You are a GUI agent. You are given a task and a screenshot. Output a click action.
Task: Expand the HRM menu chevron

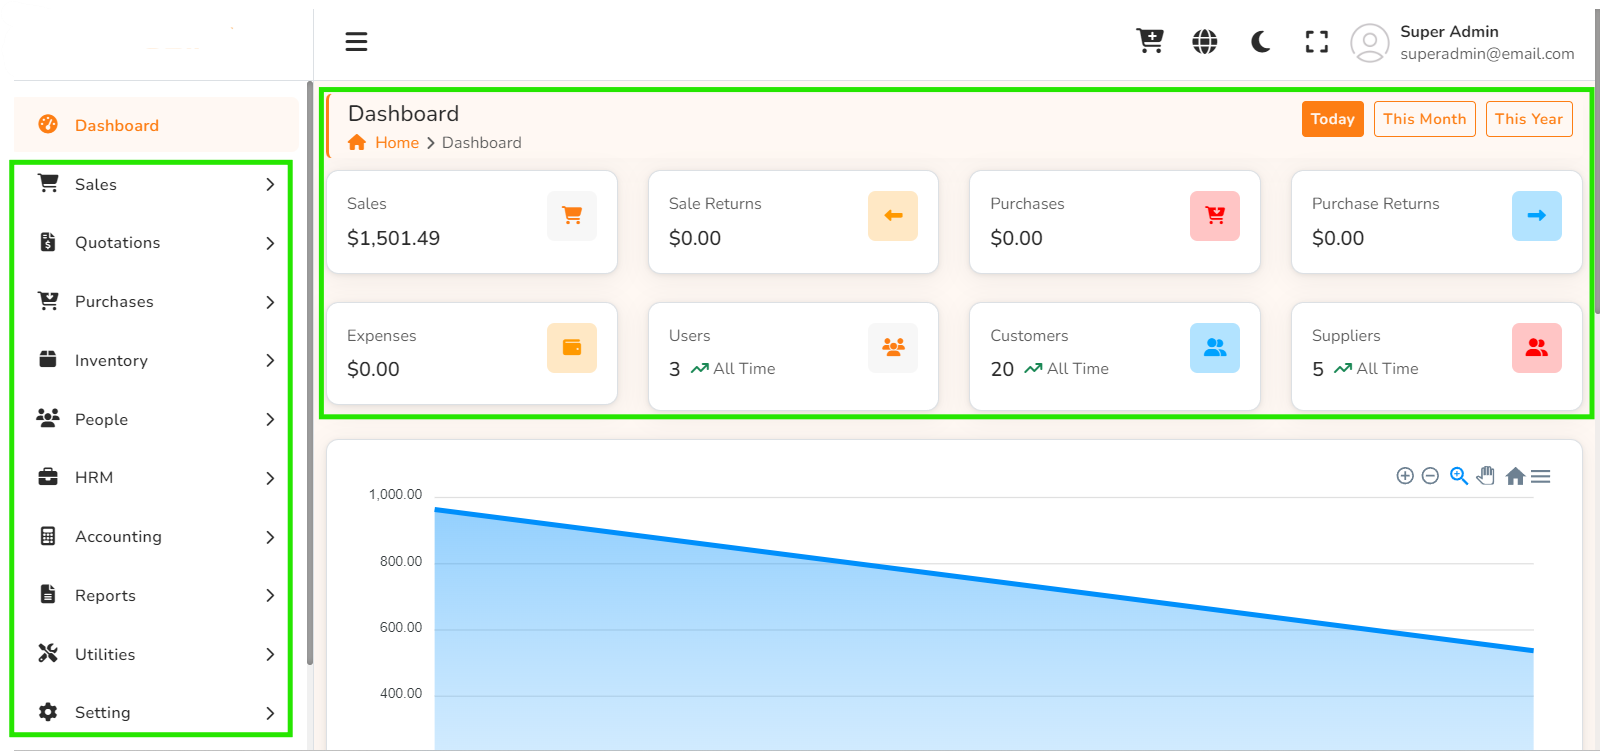(270, 478)
